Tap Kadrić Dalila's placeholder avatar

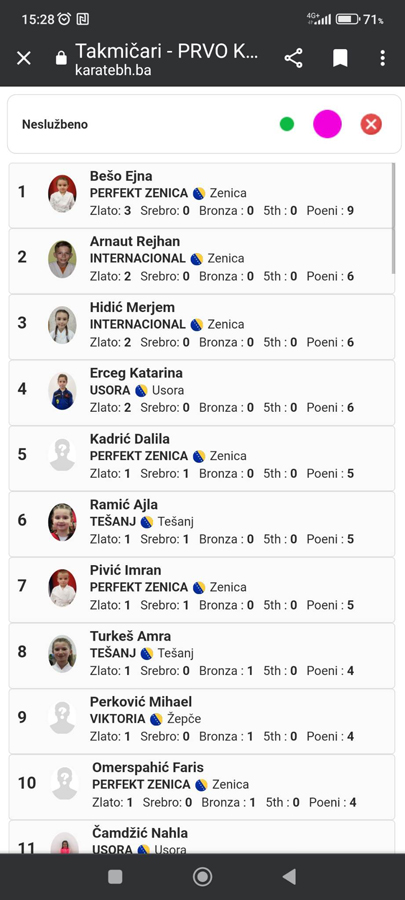point(62,455)
